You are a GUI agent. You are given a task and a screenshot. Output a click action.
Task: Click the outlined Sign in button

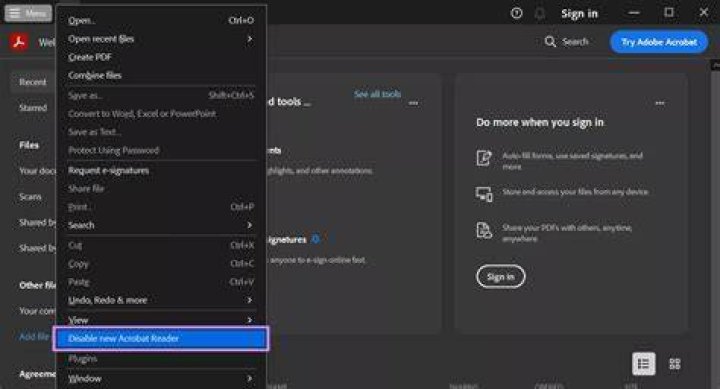(x=501, y=276)
